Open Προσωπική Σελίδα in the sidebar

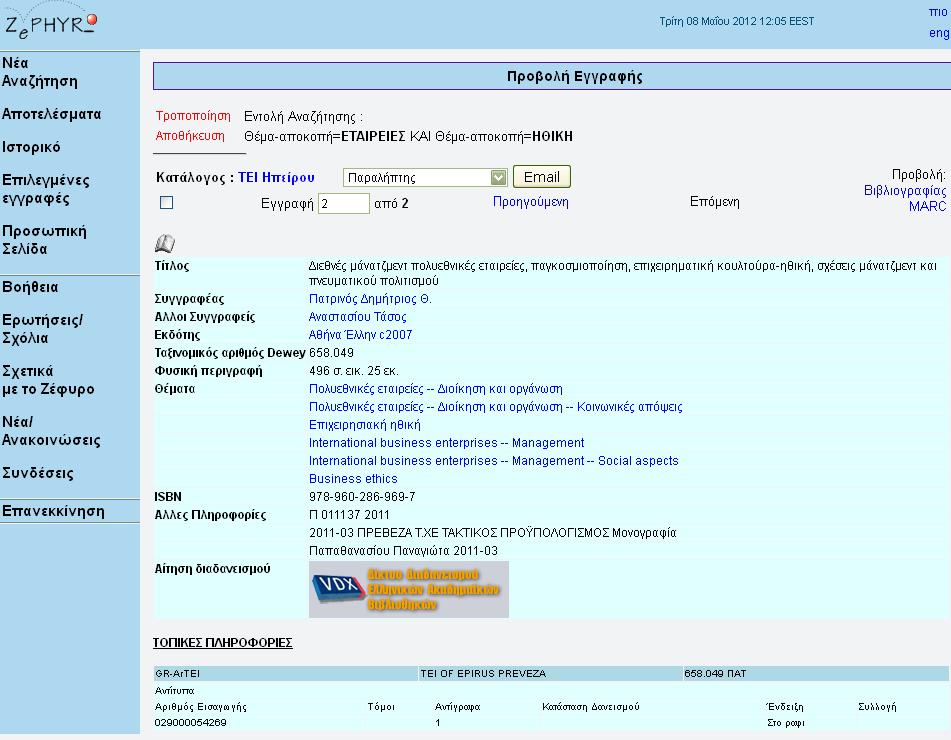[x=44, y=240]
